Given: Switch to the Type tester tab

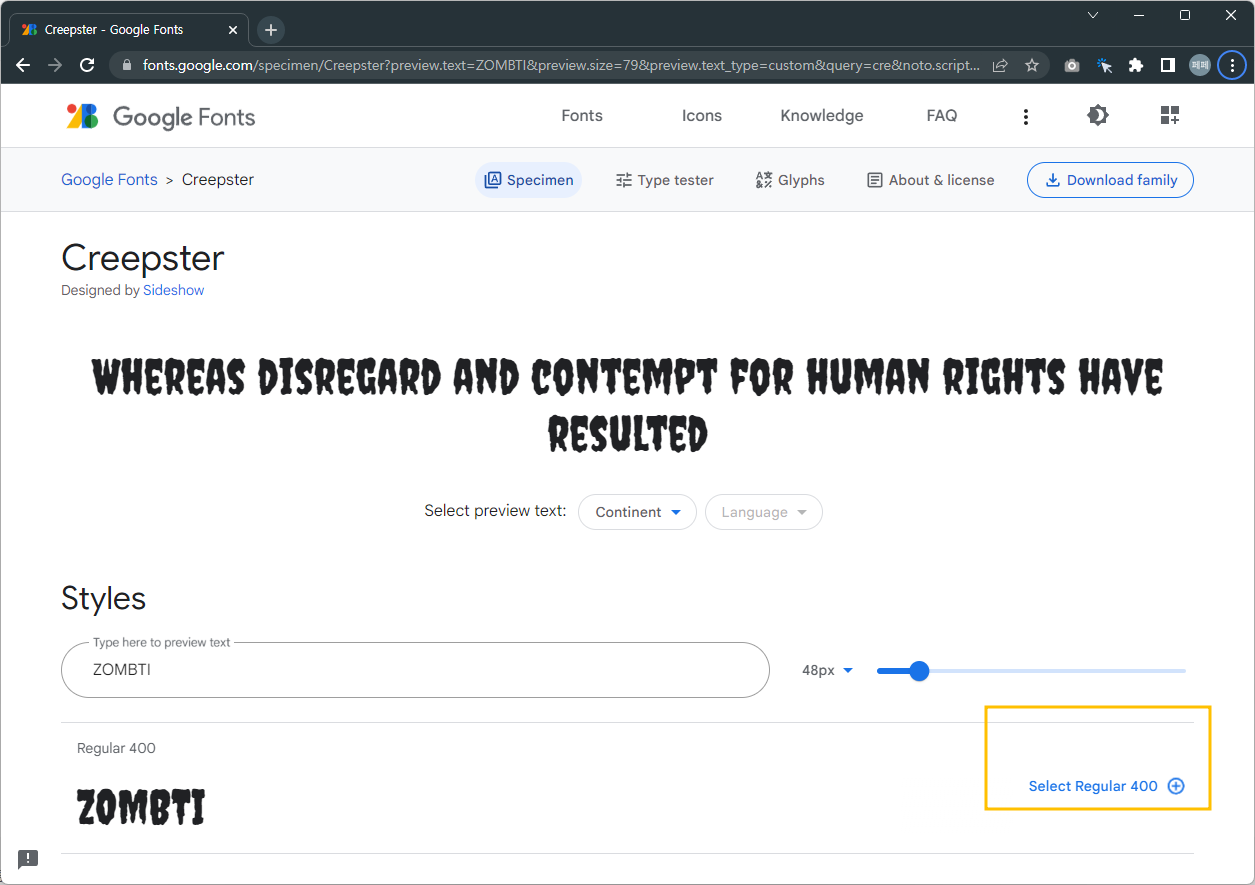Looking at the screenshot, I should pos(664,180).
